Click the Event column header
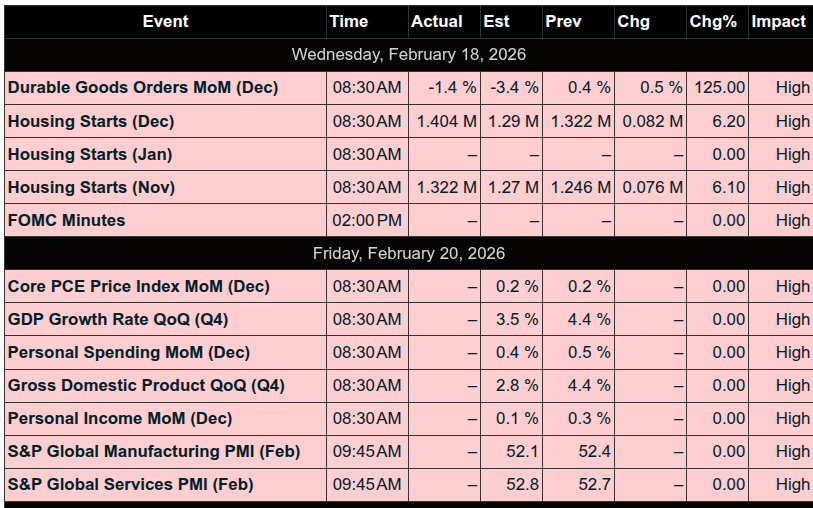 click(x=165, y=21)
